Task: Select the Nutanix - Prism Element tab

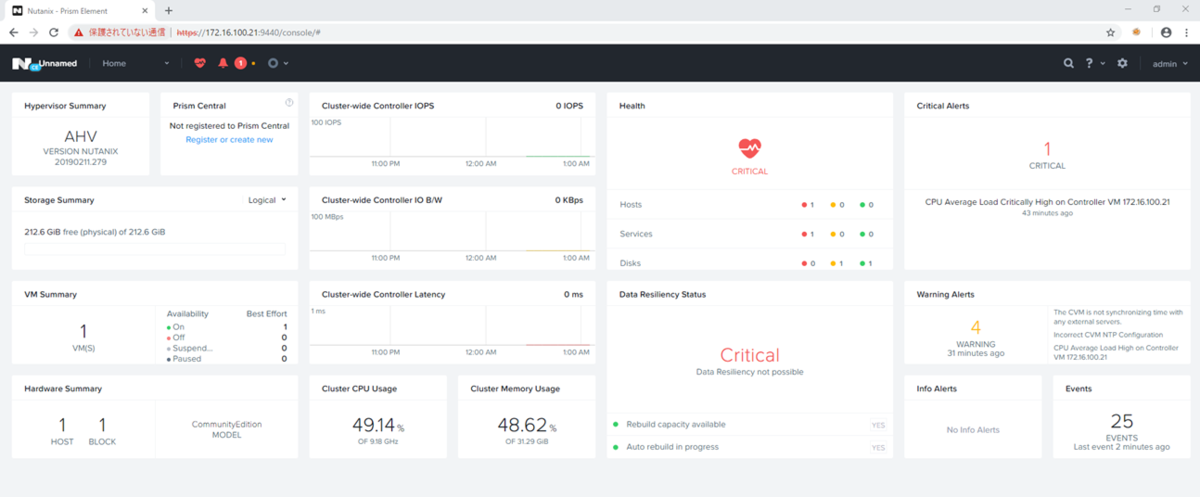Action: pos(80,10)
